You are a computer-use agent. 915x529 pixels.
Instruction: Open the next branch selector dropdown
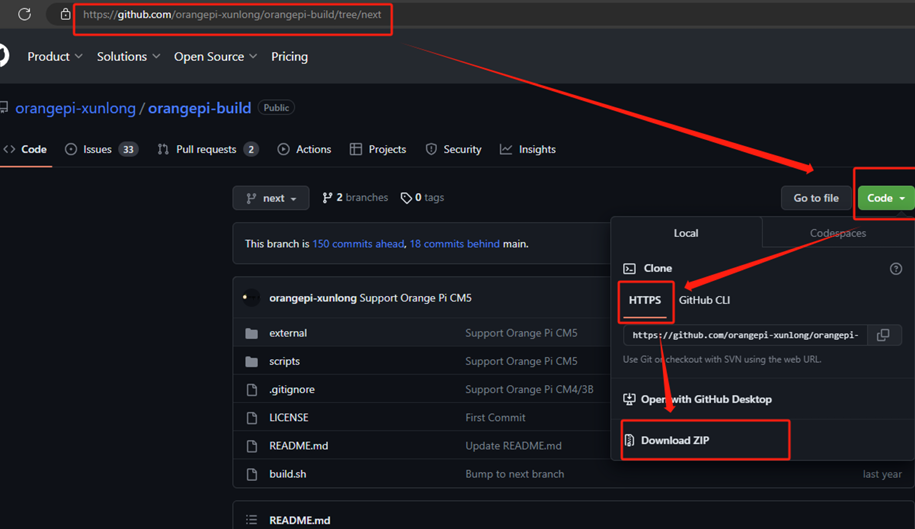(271, 198)
